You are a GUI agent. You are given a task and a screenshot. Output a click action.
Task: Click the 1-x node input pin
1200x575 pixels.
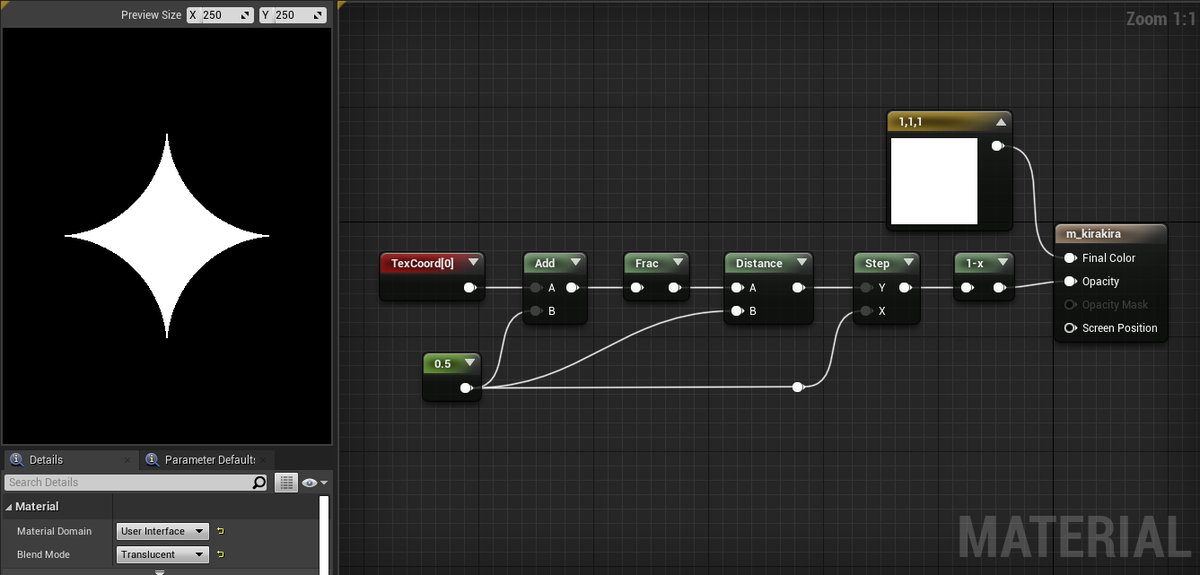966,288
